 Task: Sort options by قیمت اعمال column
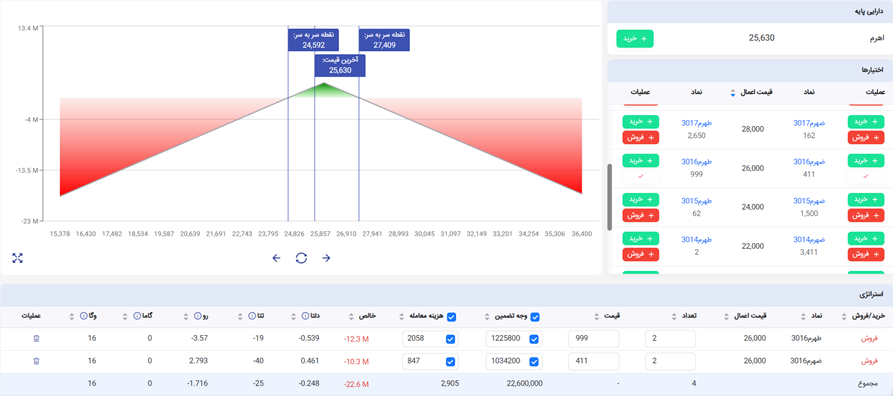click(x=733, y=92)
